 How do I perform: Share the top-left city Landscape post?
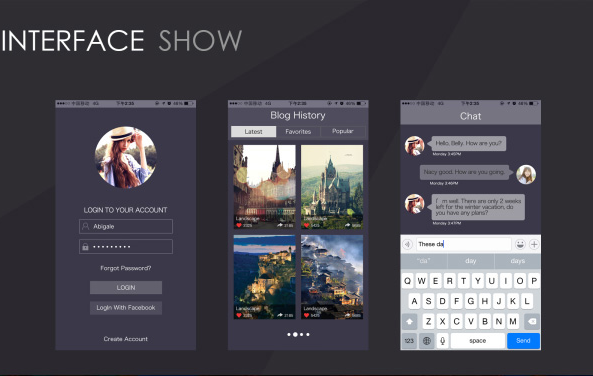pos(280,225)
